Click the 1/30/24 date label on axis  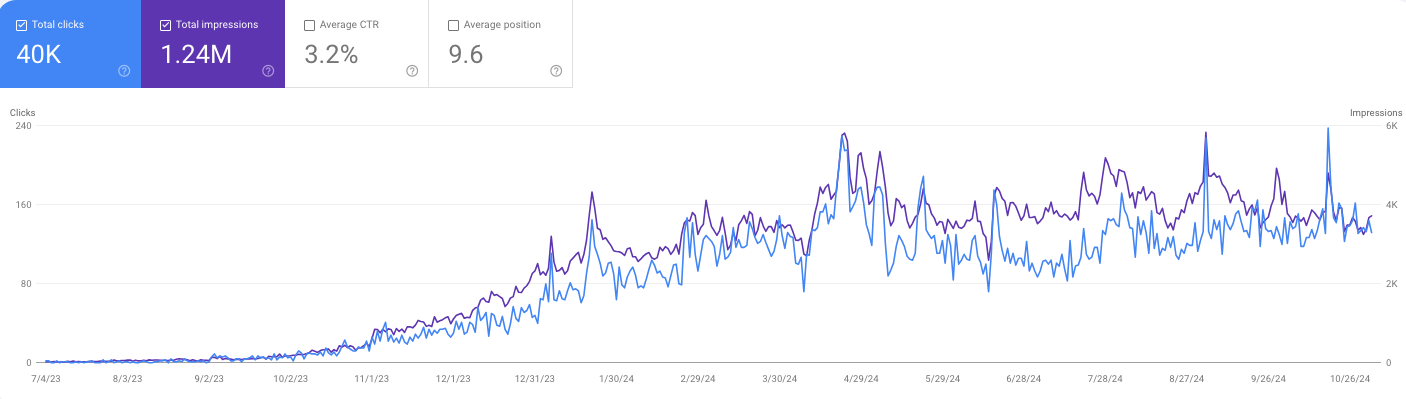(616, 379)
